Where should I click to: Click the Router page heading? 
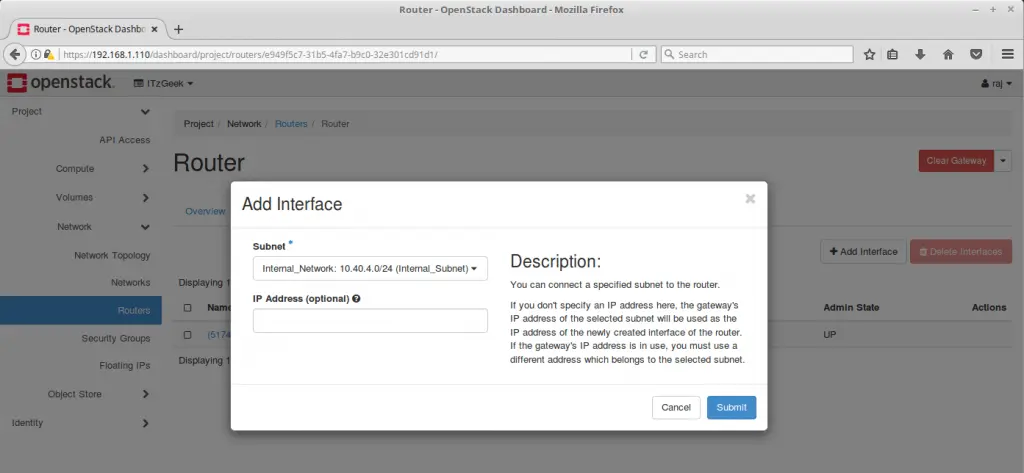pos(209,163)
